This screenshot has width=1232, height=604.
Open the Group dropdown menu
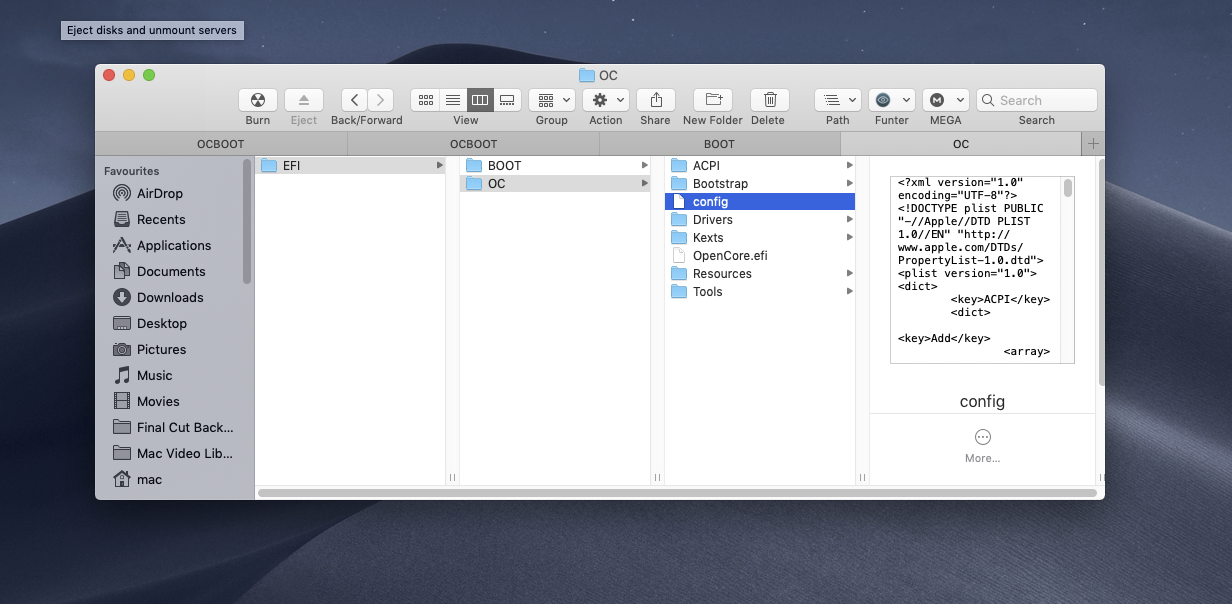[x=551, y=100]
